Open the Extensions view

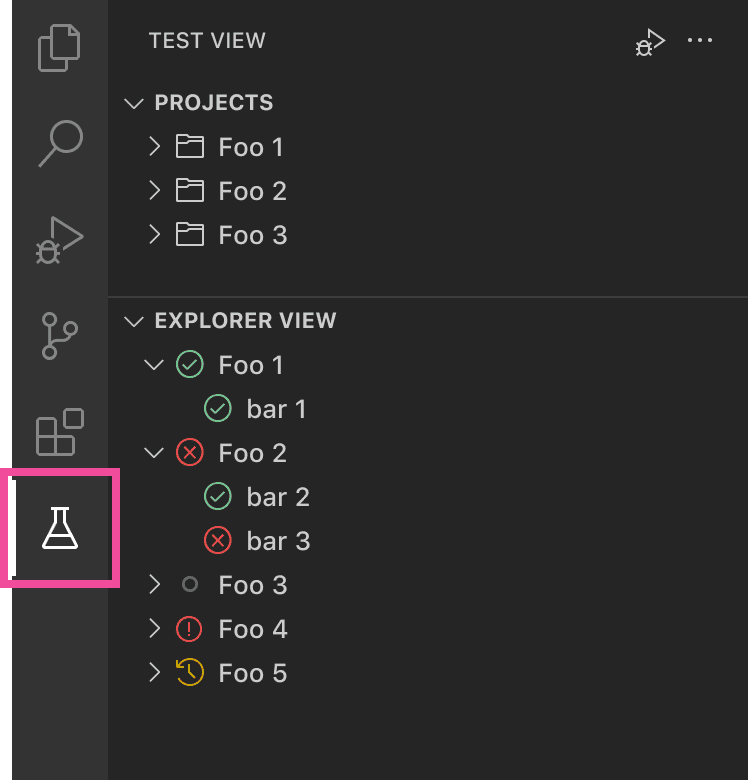pyautogui.click(x=59, y=432)
